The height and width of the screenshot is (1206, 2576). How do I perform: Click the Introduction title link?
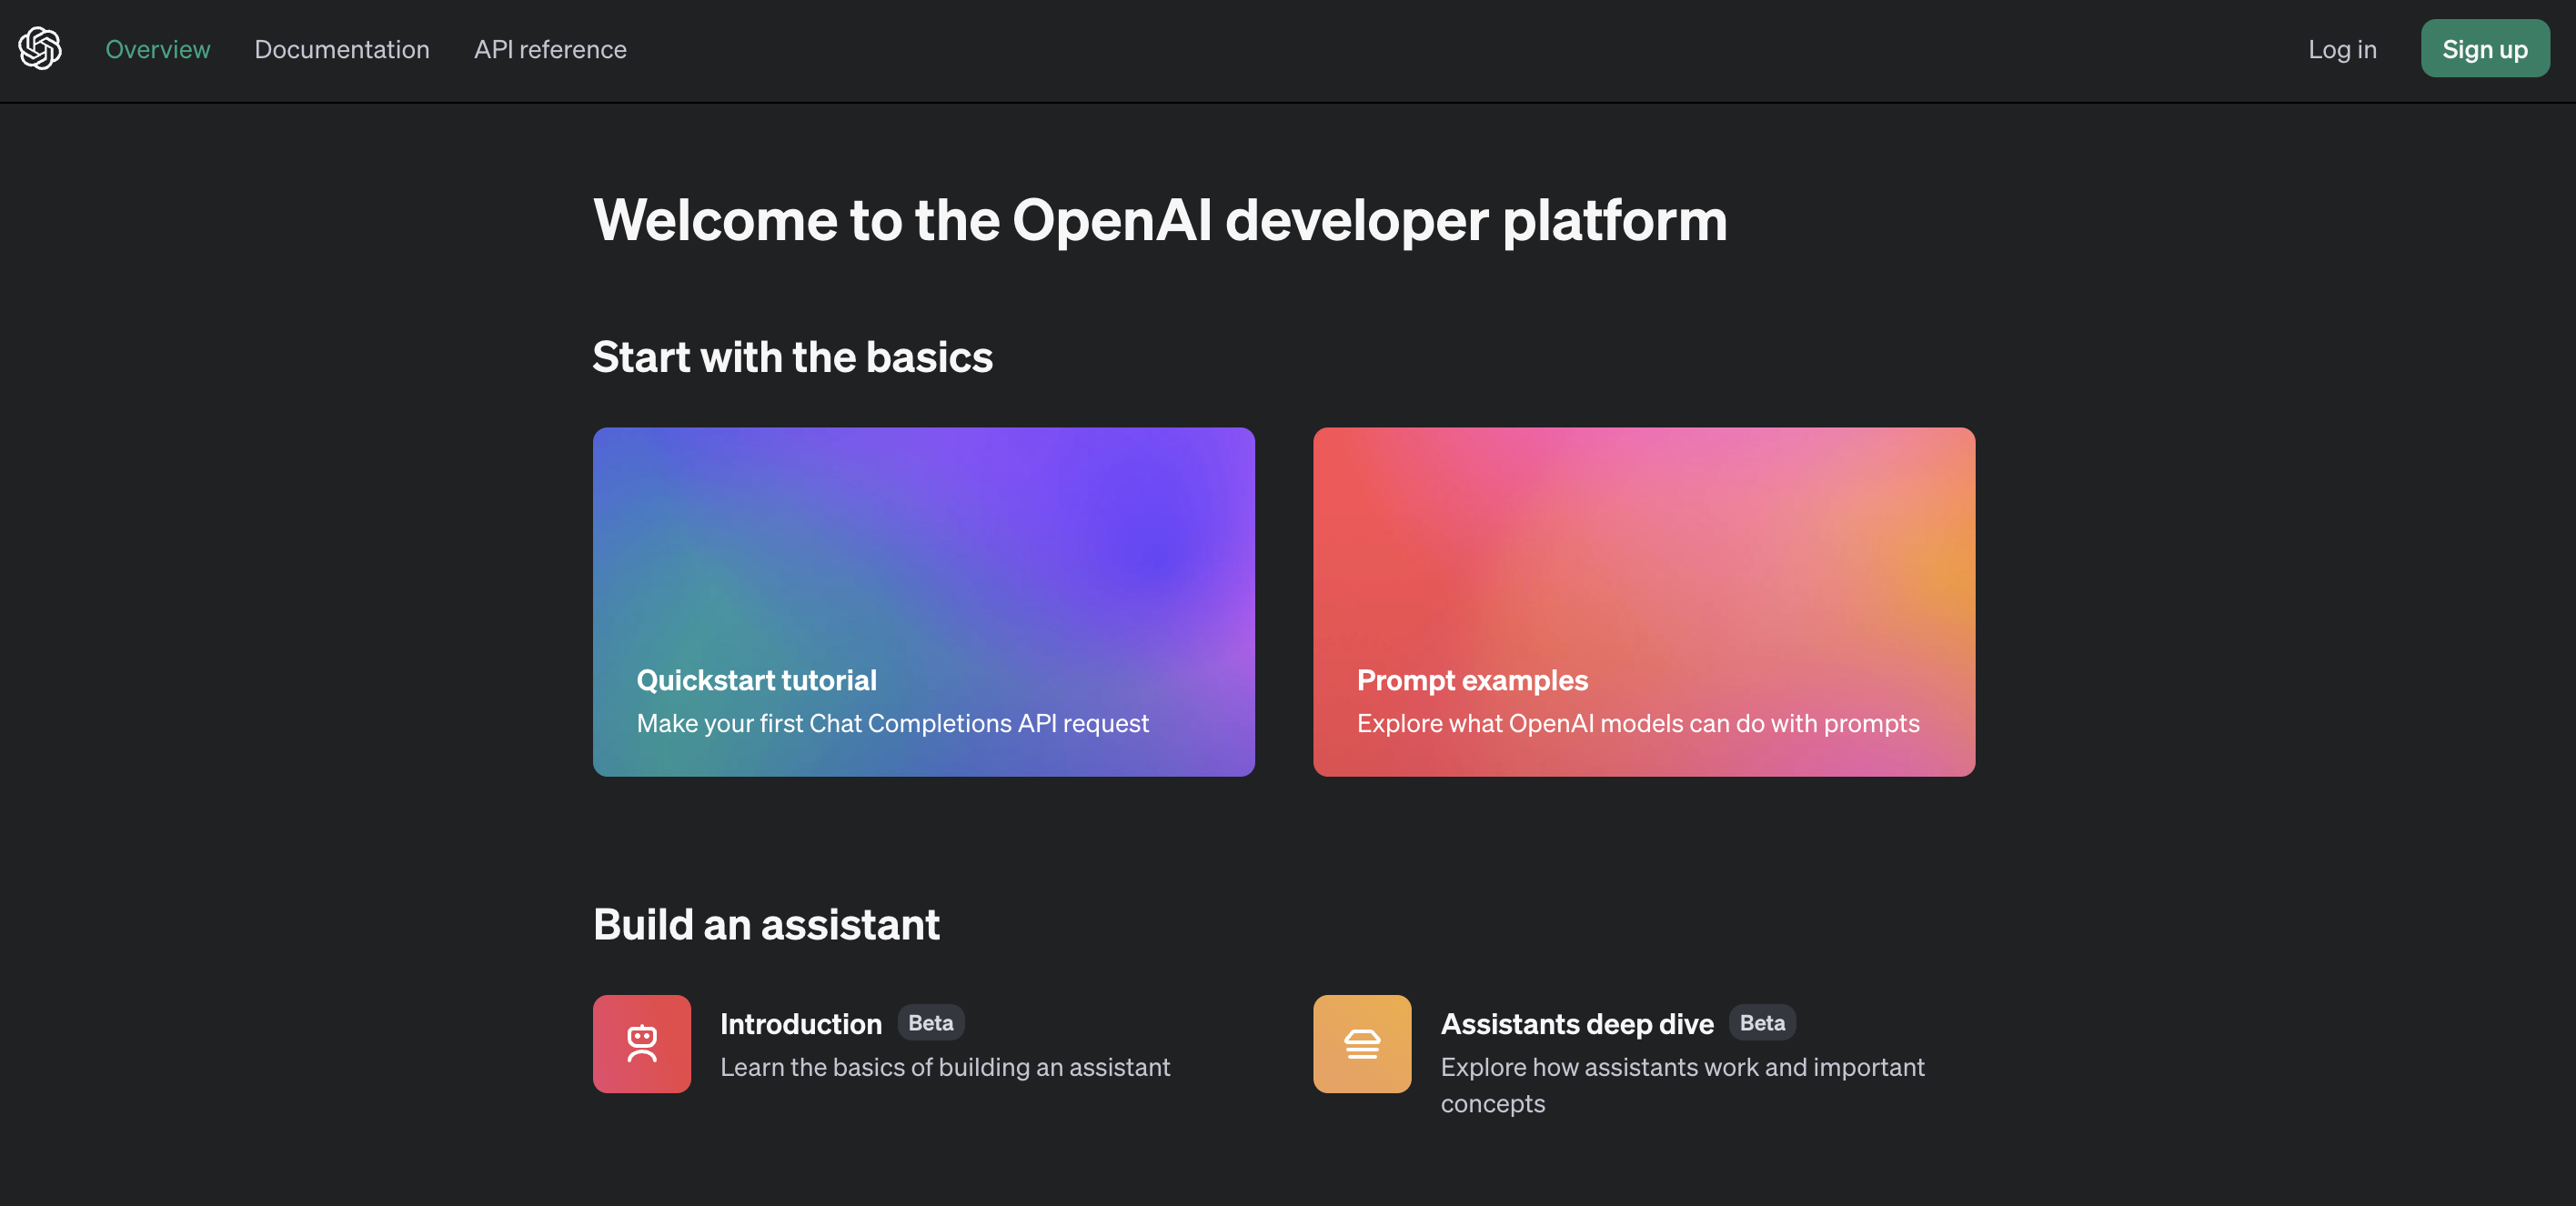[x=801, y=1023]
